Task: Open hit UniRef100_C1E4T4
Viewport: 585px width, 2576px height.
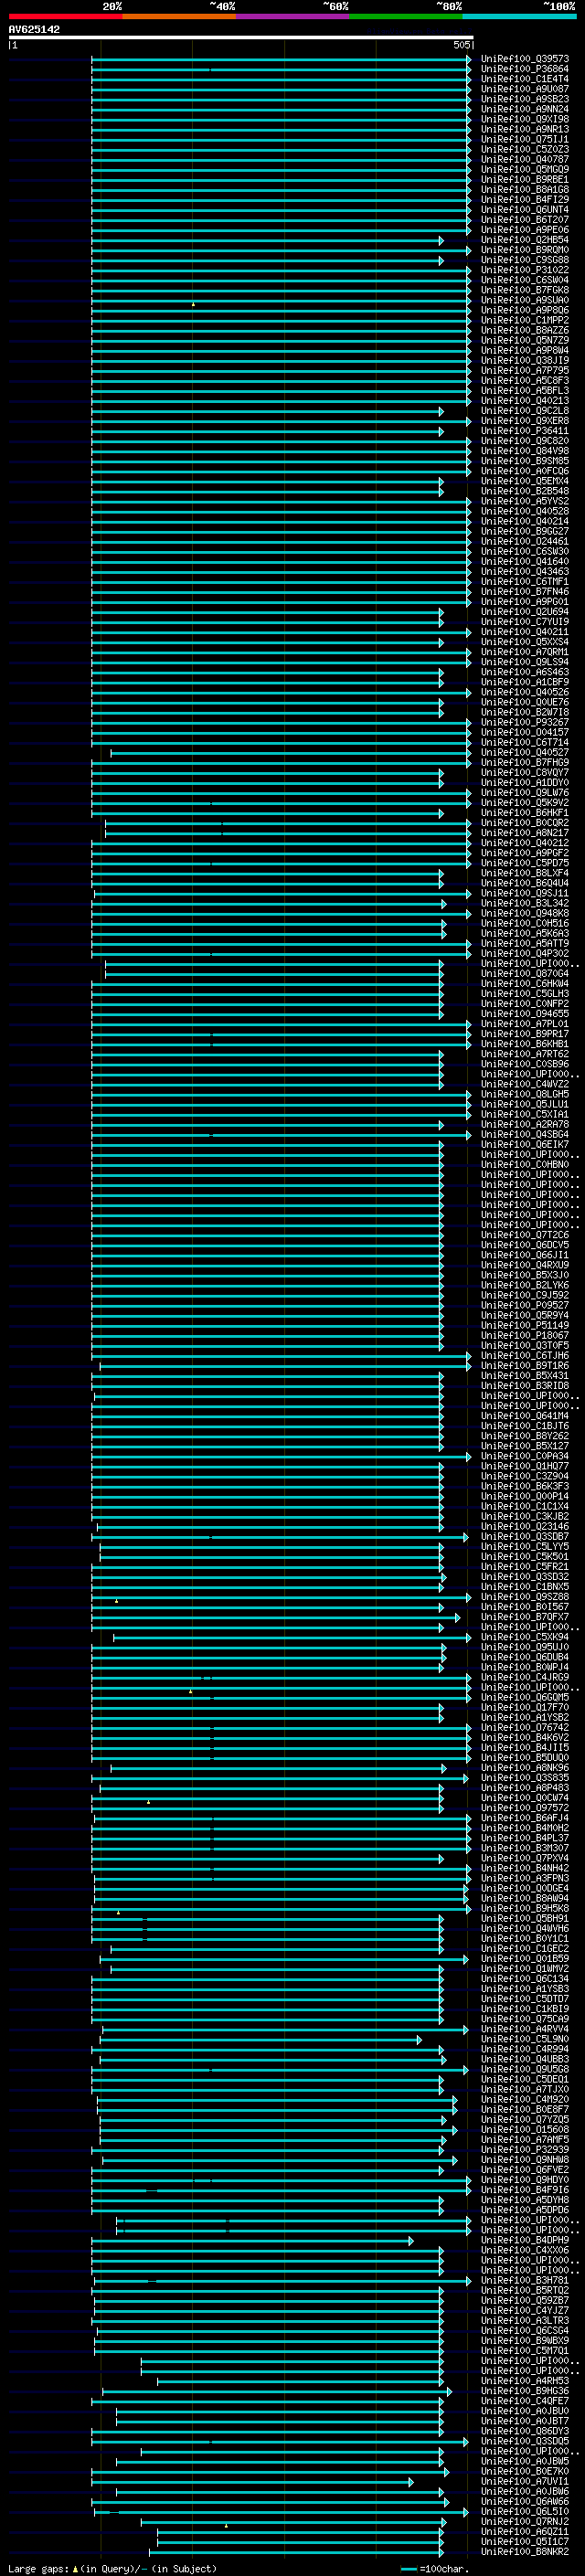Action: (524, 79)
